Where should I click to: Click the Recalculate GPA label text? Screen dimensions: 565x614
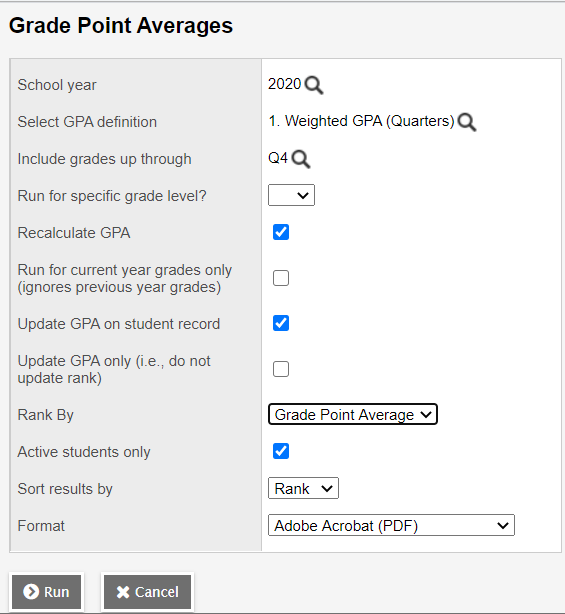pos(74,233)
